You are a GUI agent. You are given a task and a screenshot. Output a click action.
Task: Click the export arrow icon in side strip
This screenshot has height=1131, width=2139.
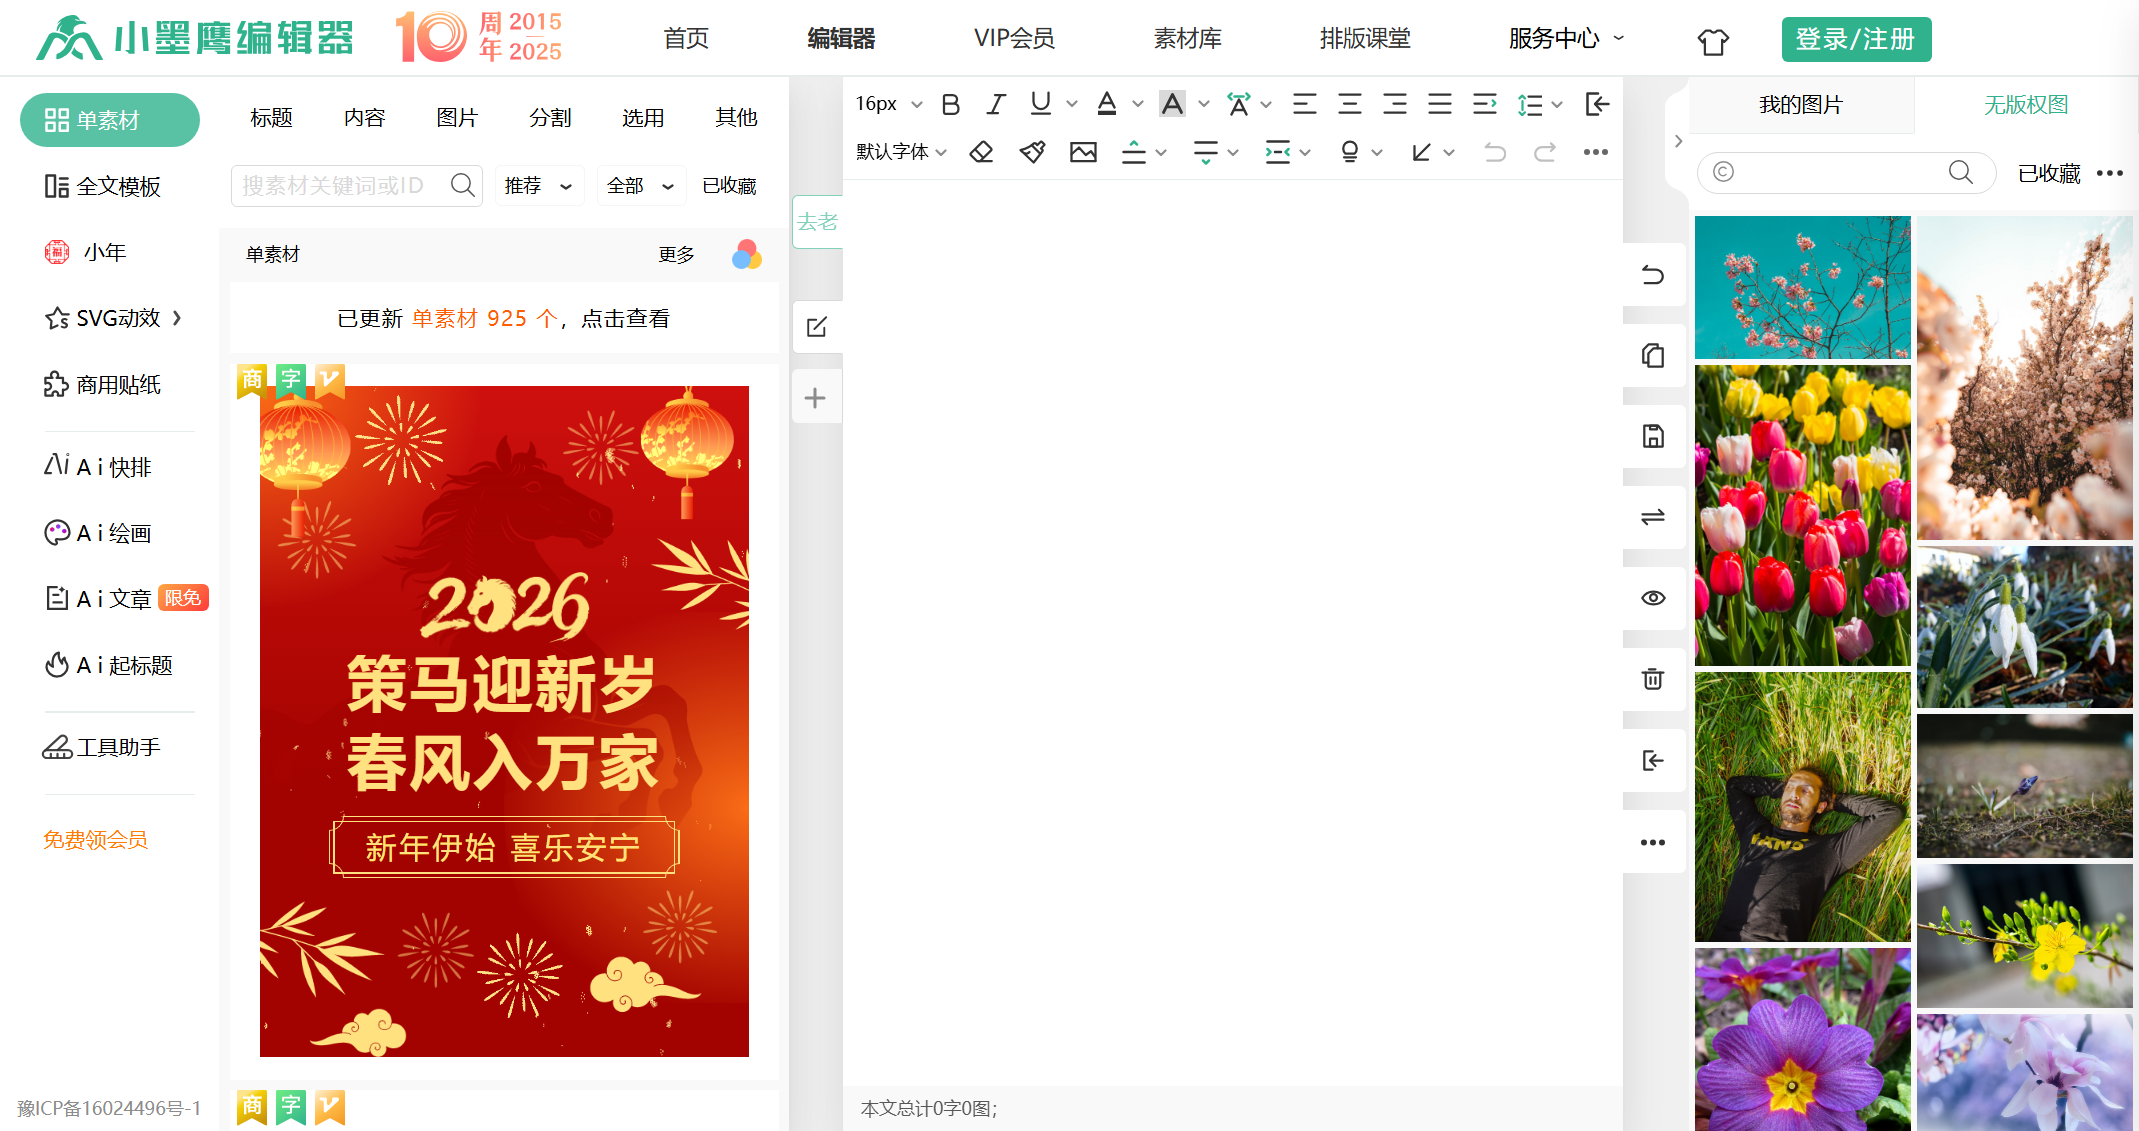coord(1653,760)
